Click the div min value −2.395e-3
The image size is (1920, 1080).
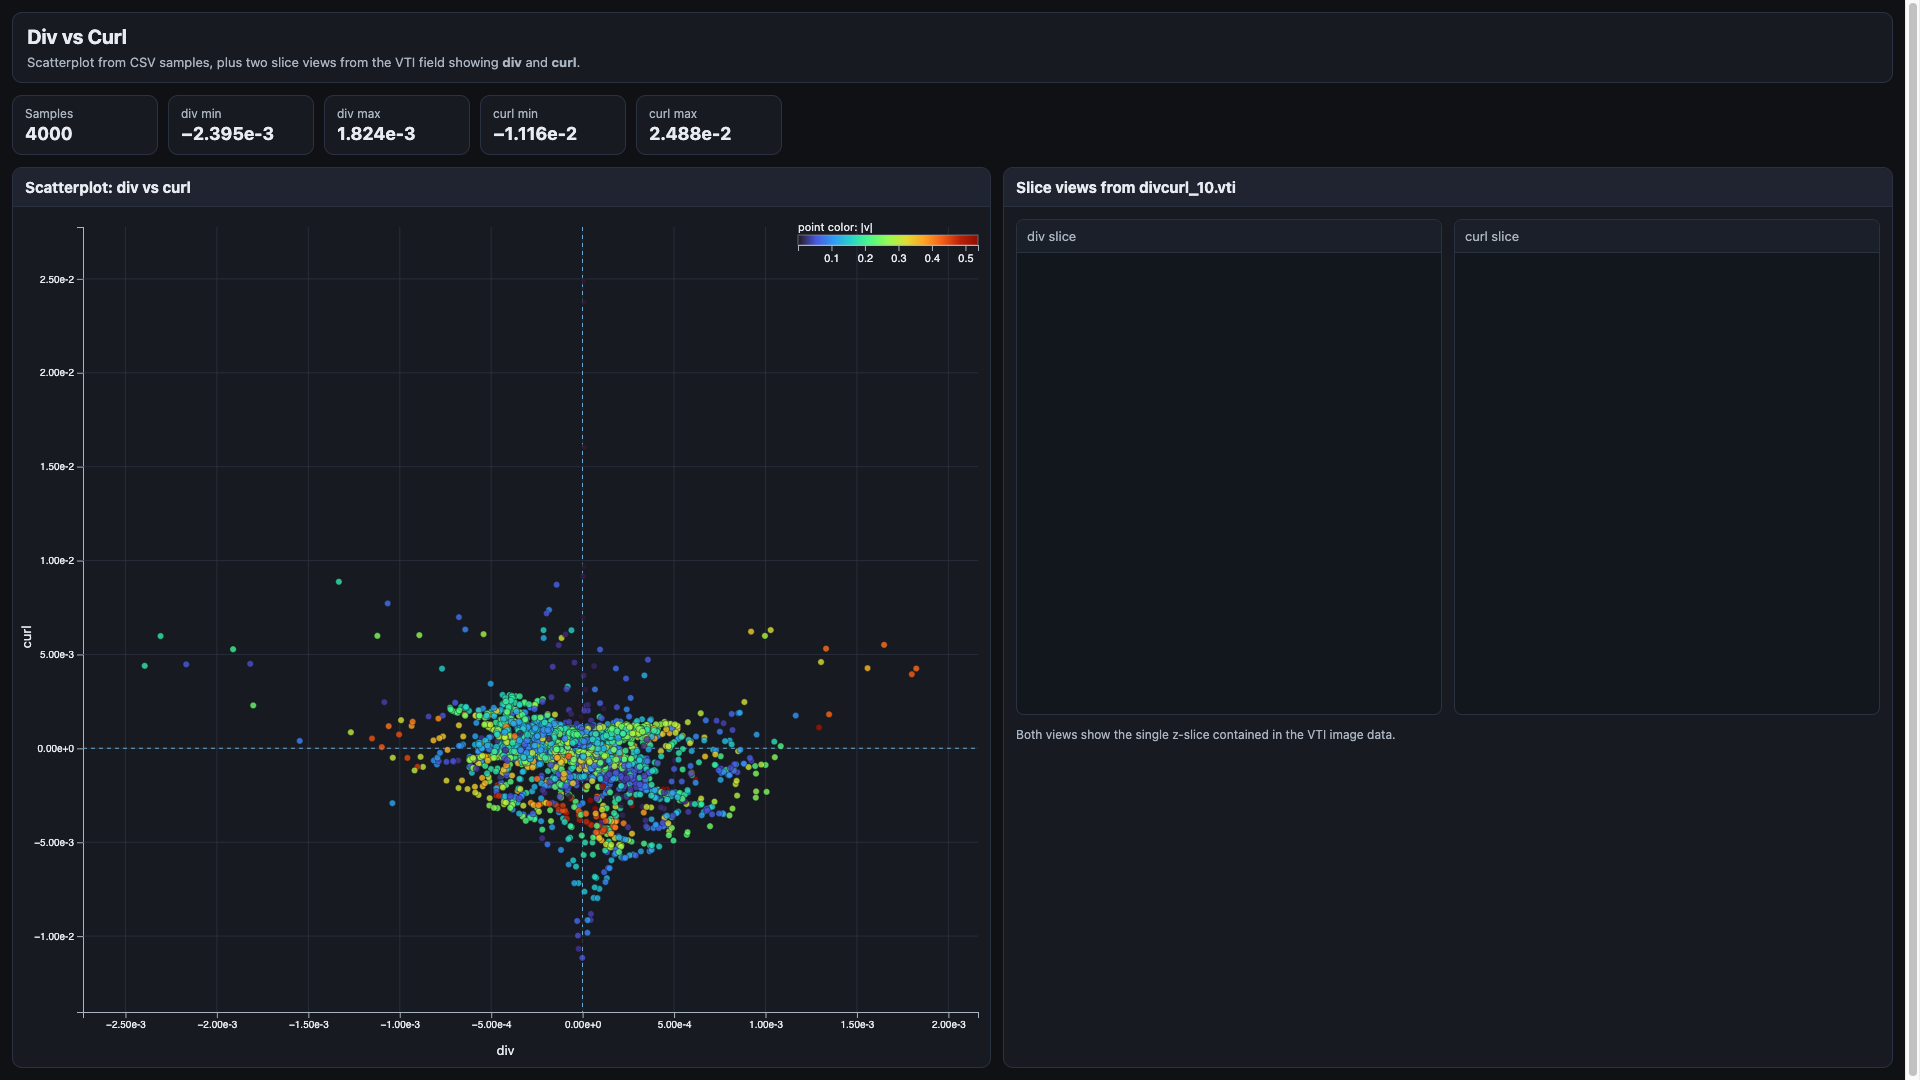(227, 134)
